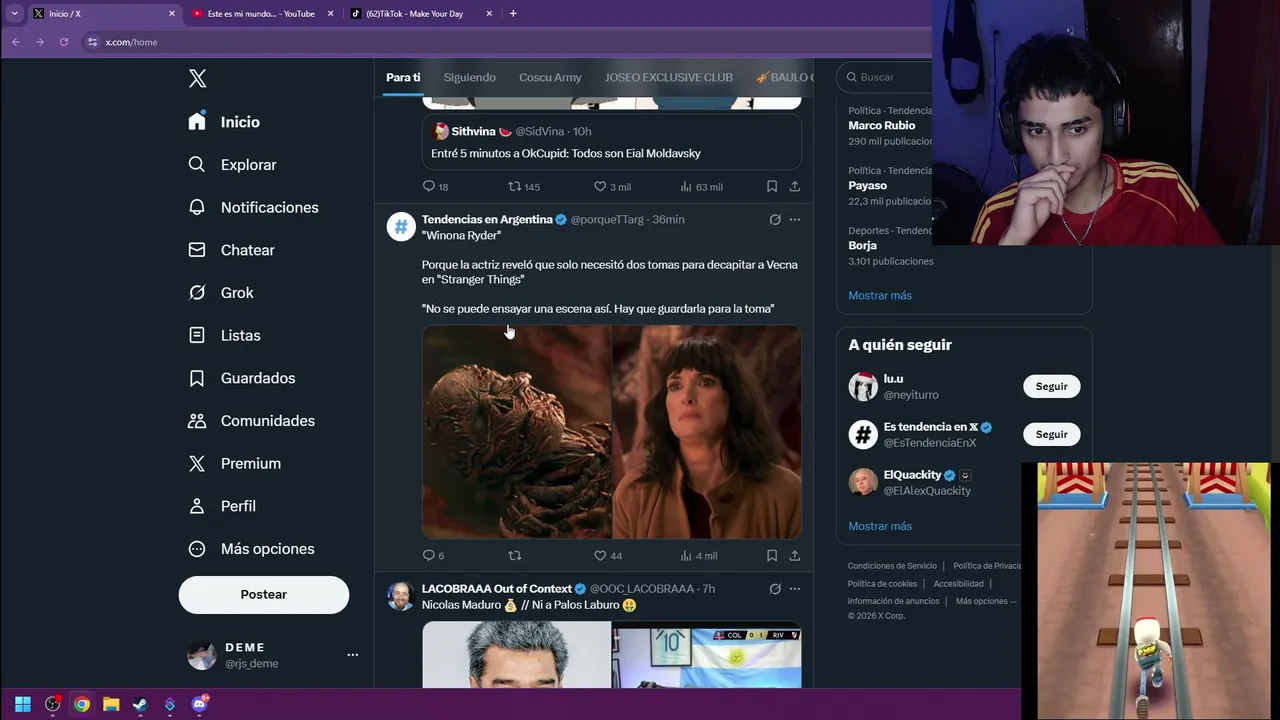1280x720 pixels.
Task: Click the Comunidades people icon in sidebar
Action: click(x=197, y=421)
